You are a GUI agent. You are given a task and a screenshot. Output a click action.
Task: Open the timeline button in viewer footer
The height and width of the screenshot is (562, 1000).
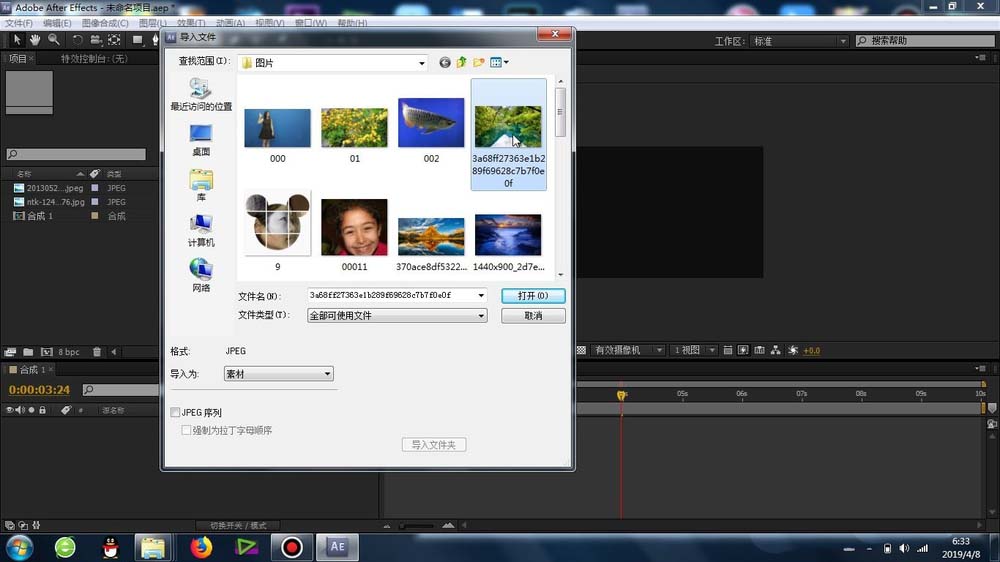pos(759,350)
